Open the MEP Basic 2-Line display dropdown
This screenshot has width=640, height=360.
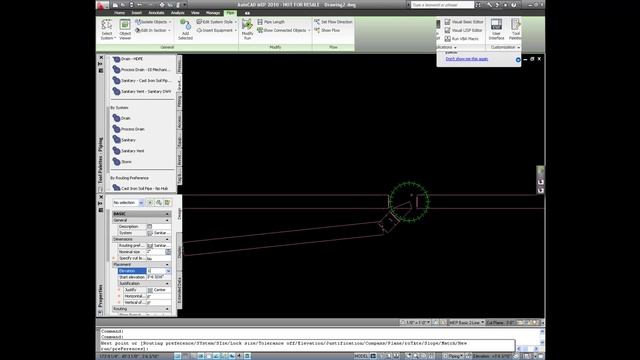coord(467,323)
